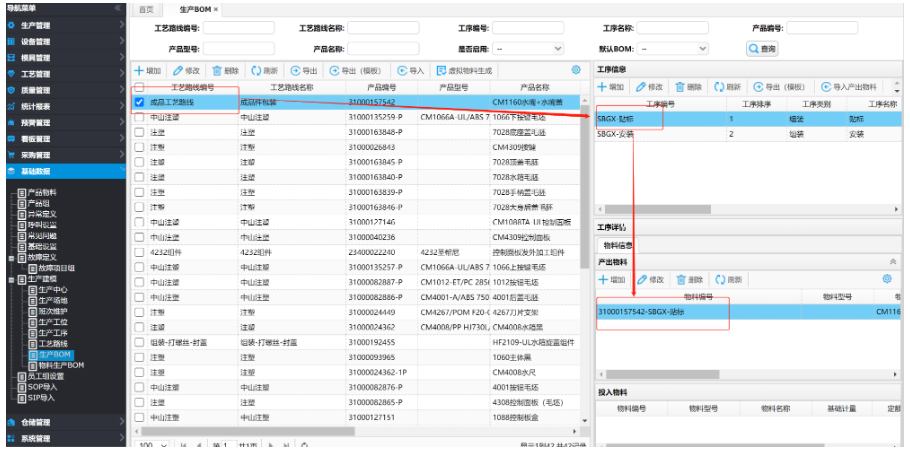
Task: Check the row with 23400022240
Action: coord(139,252)
